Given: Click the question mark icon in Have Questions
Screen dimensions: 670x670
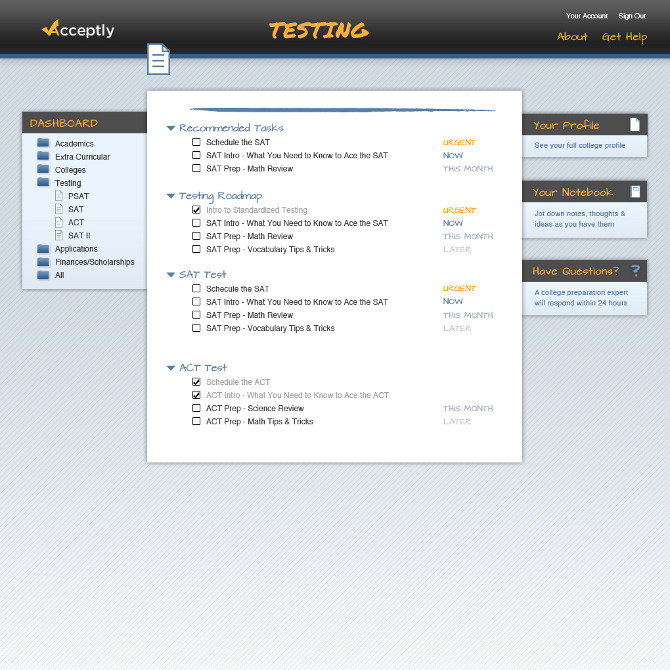Looking at the screenshot, I should pos(634,271).
